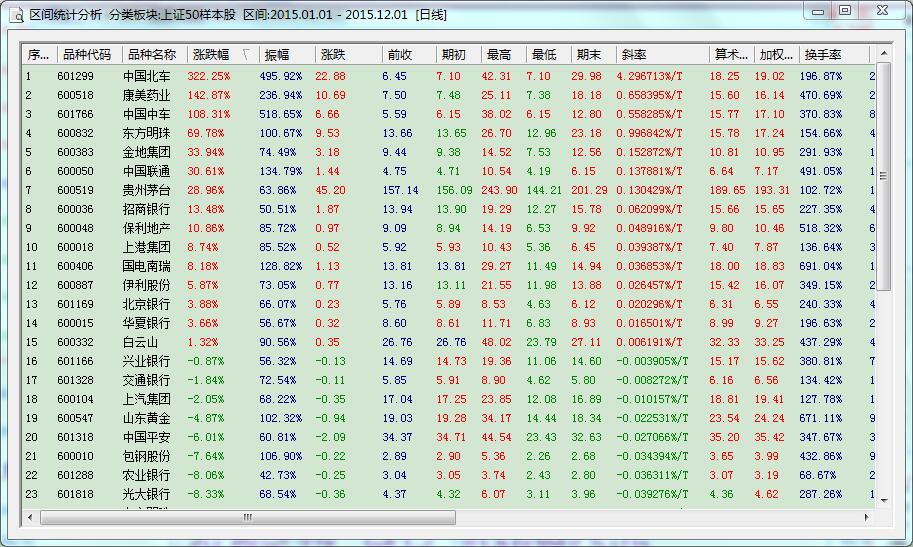The image size is (913, 547).
Task: Maximize the 区间统计分析 window
Action: (845, 11)
